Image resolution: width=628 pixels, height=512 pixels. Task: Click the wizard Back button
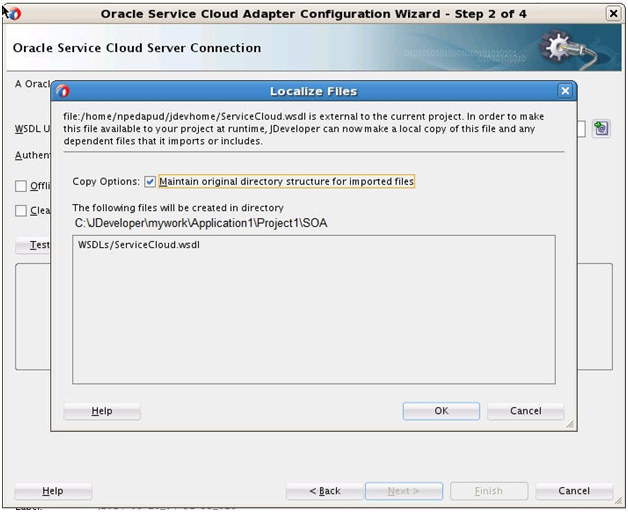click(325, 491)
